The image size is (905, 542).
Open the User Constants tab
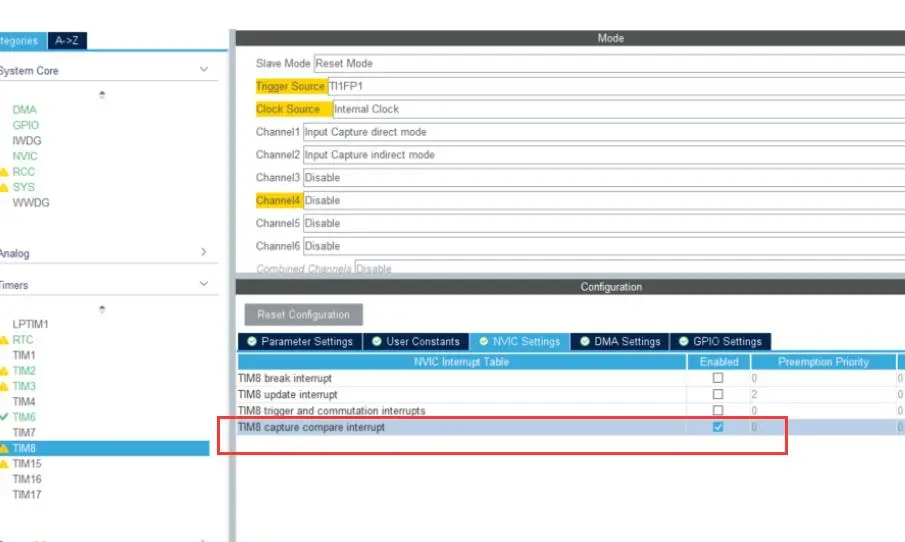pos(416,341)
